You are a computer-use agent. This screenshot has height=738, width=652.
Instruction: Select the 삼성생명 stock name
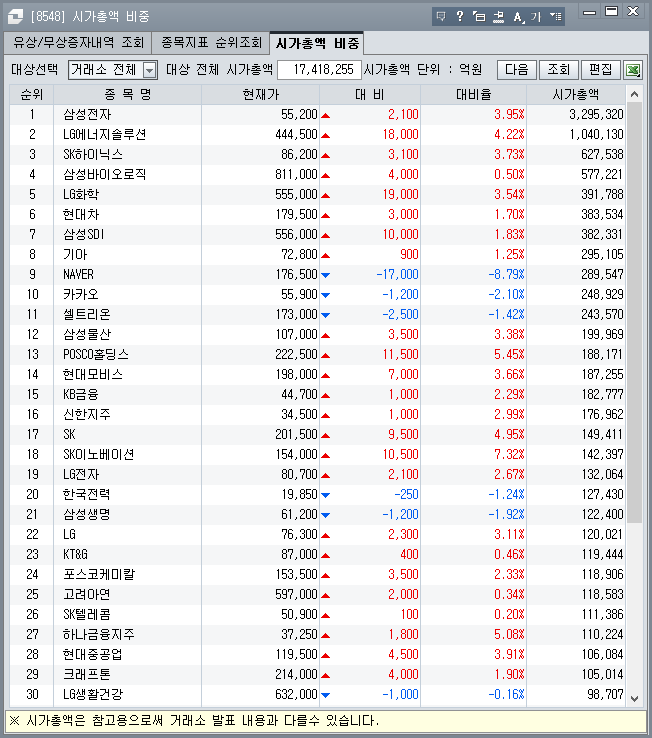[87, 514]
